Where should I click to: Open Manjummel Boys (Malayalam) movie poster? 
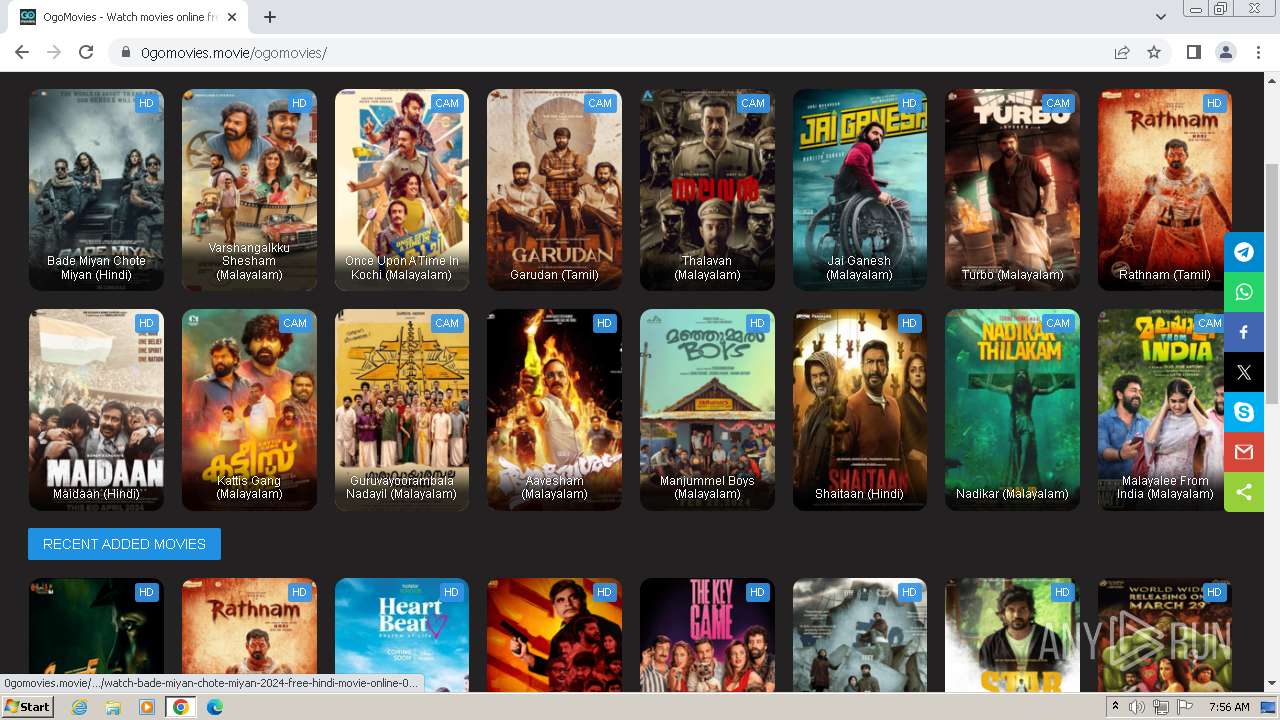[707, 410]
